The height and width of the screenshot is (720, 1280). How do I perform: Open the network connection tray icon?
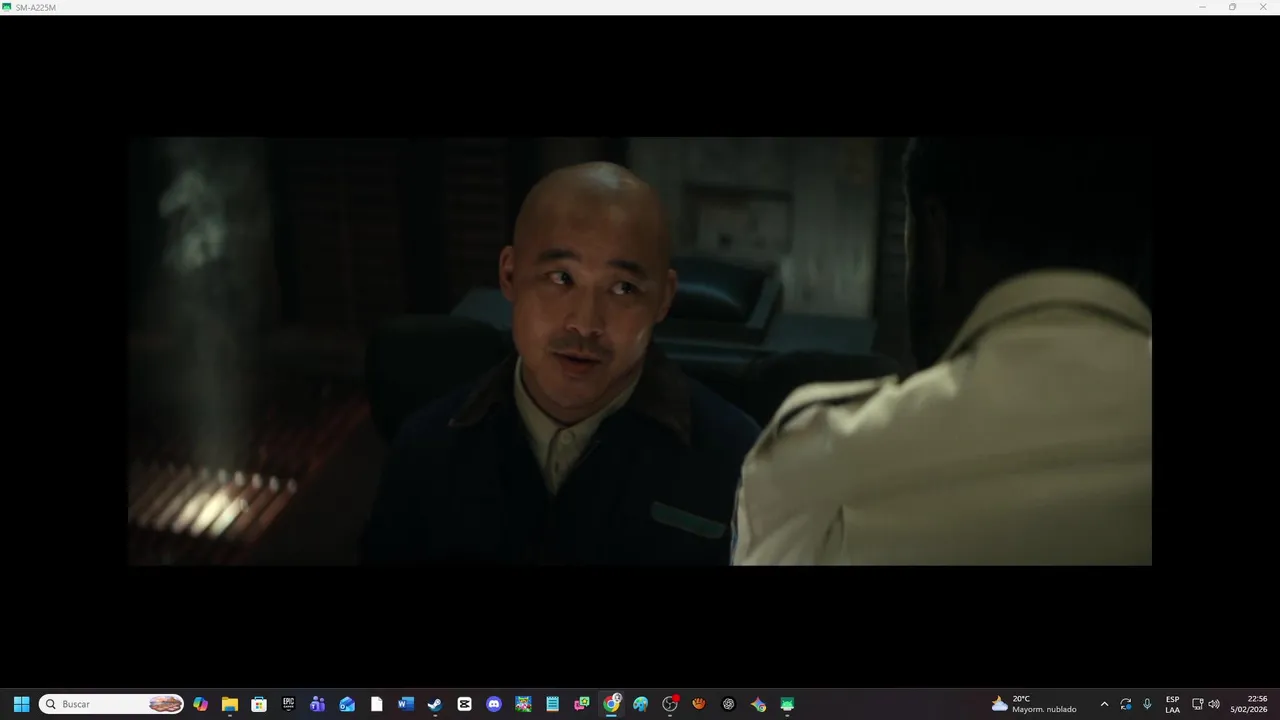point(1198,704)
